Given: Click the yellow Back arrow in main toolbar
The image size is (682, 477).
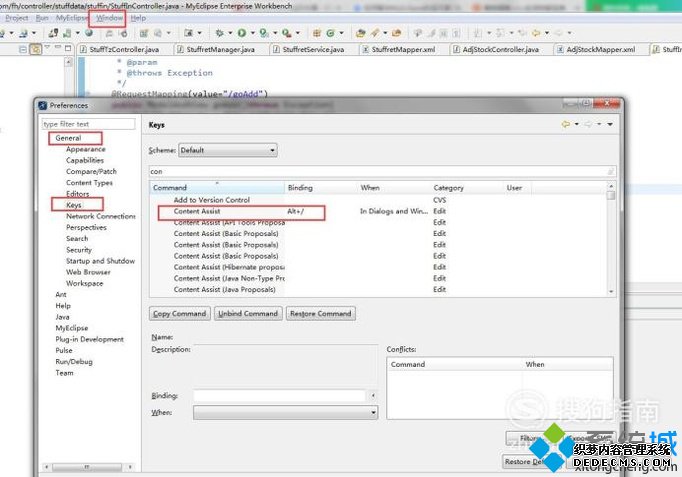Looking at the screenshot, I should pos(536,33).
